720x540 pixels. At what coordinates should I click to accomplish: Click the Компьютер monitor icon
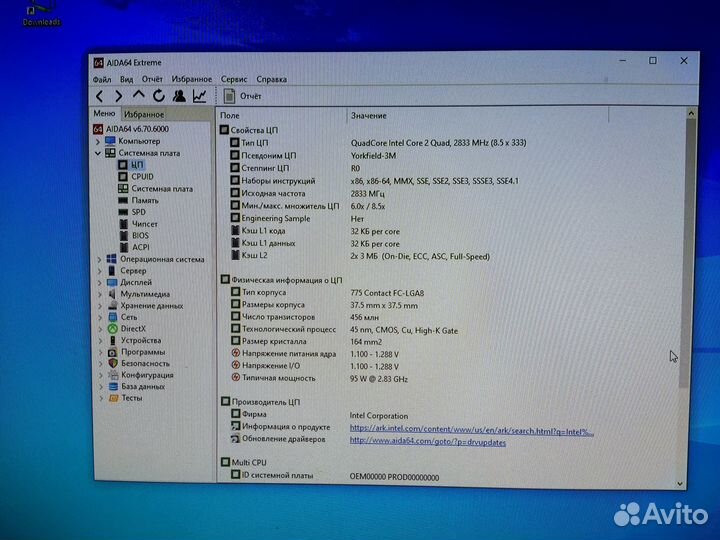[110, 141]
